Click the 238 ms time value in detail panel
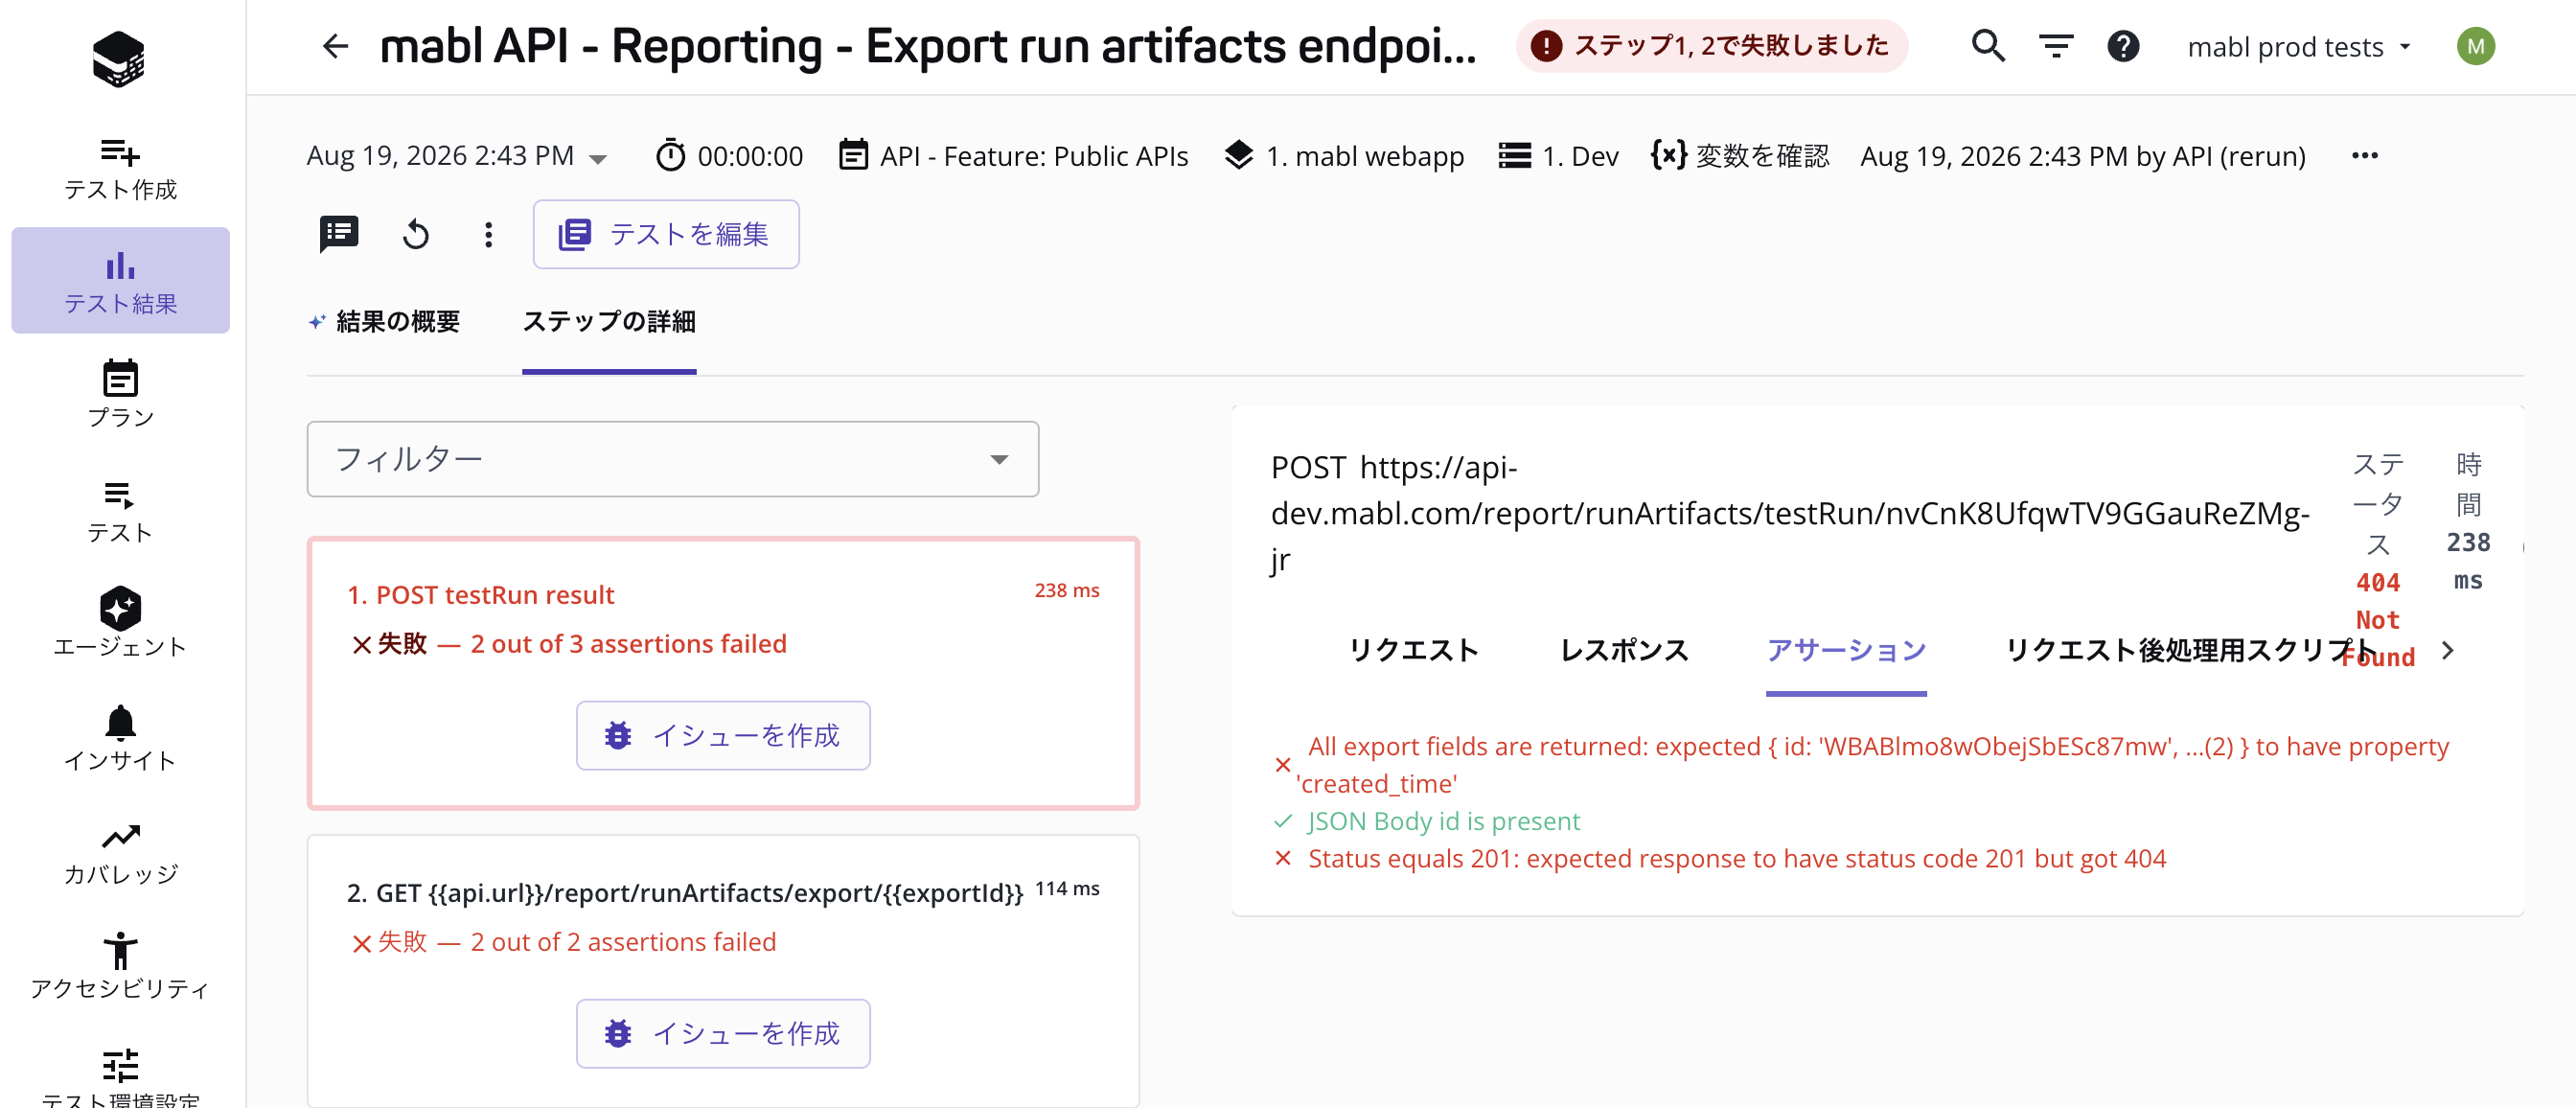2576x1108 pixels. point(2468,561)
